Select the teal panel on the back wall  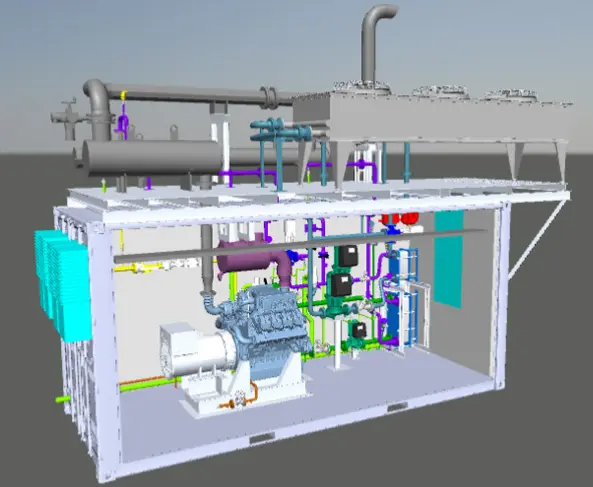point(449,259)
